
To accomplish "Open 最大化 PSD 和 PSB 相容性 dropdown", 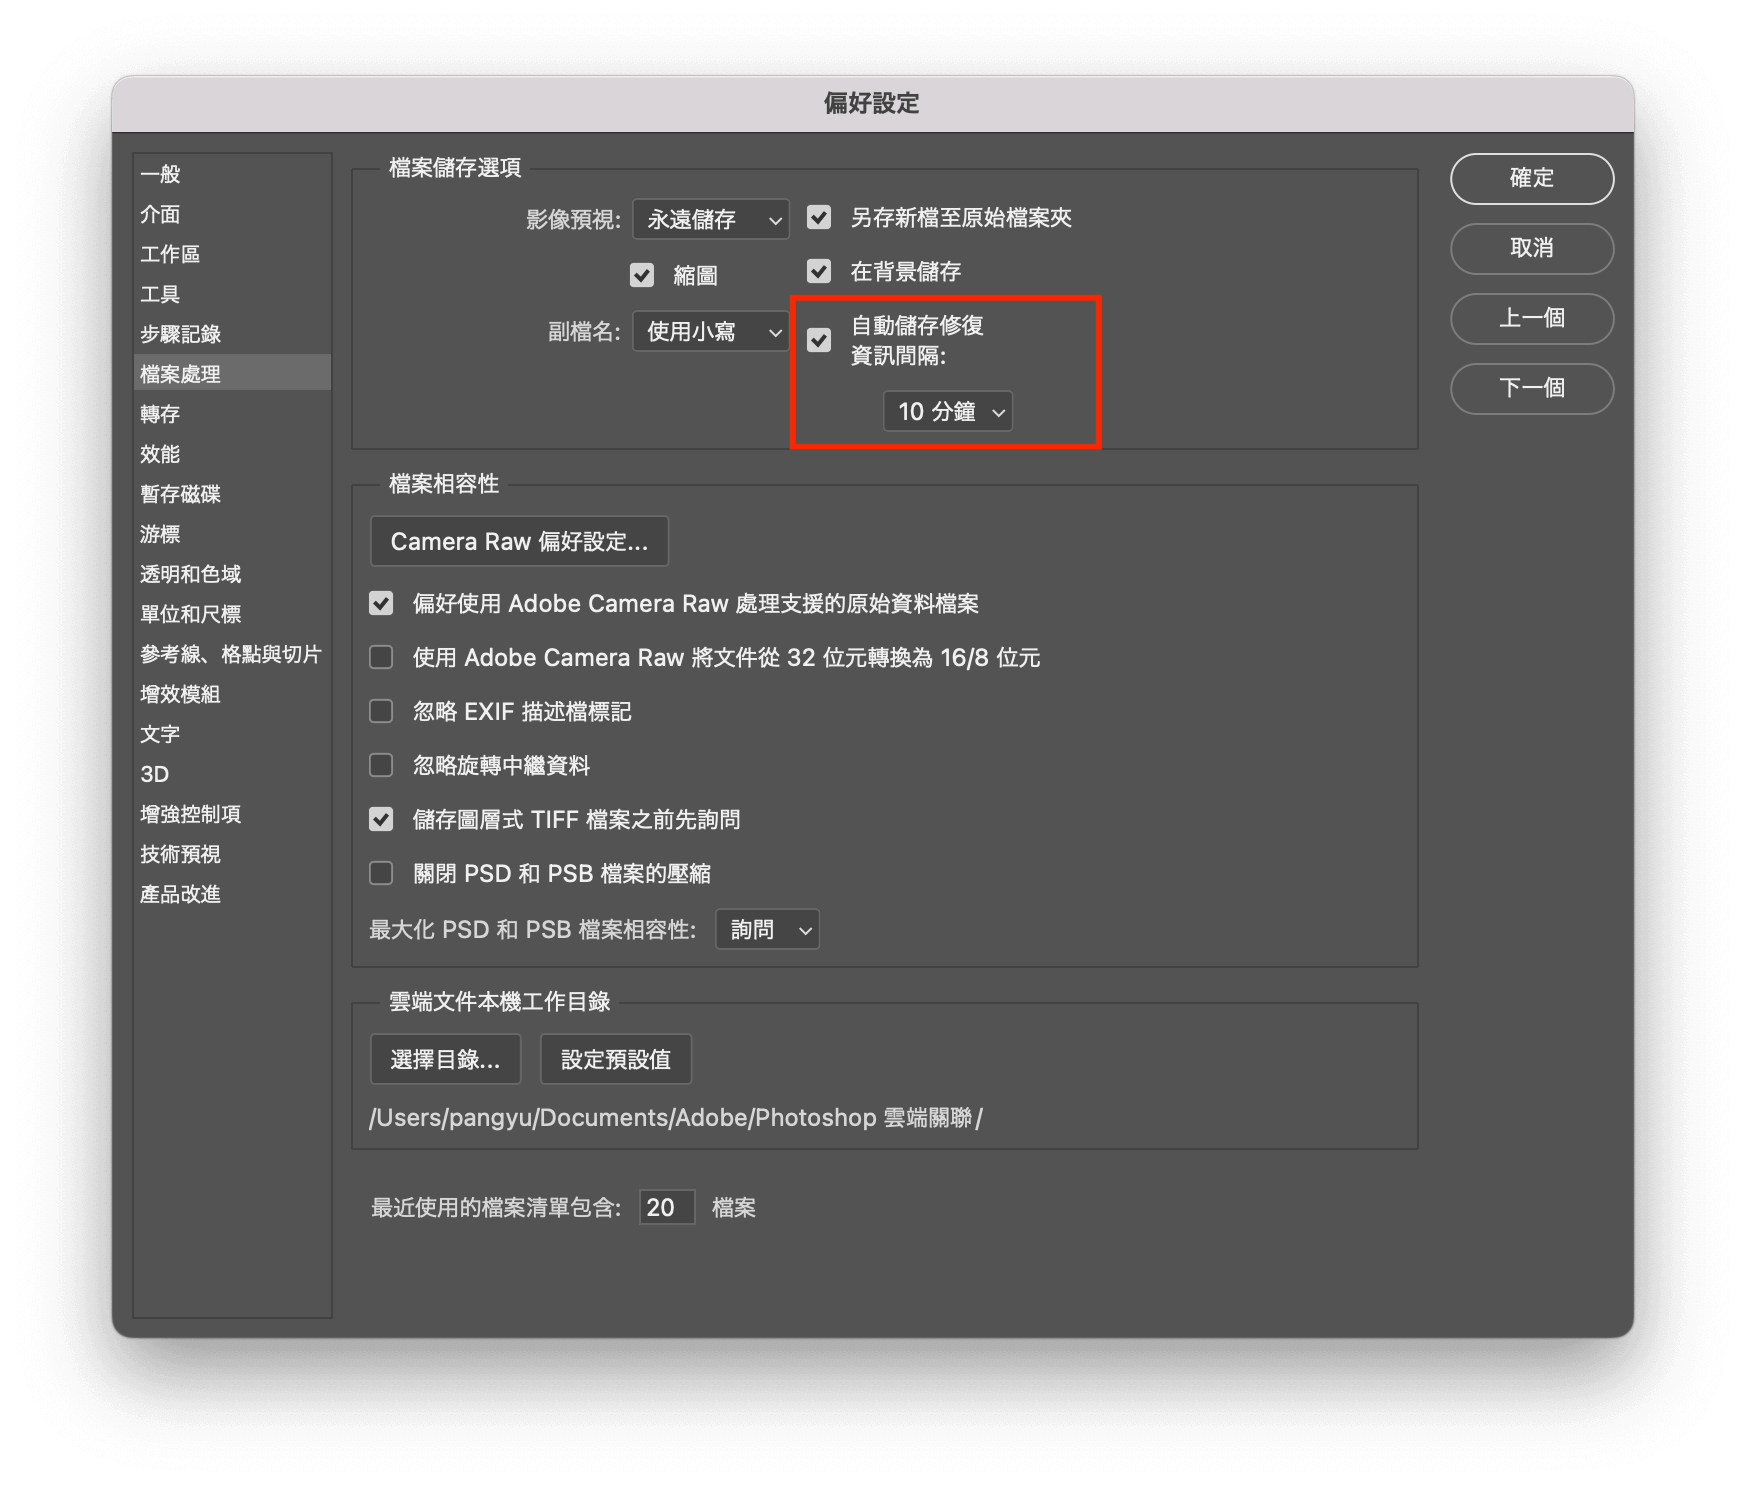I will tap(768, 929).
